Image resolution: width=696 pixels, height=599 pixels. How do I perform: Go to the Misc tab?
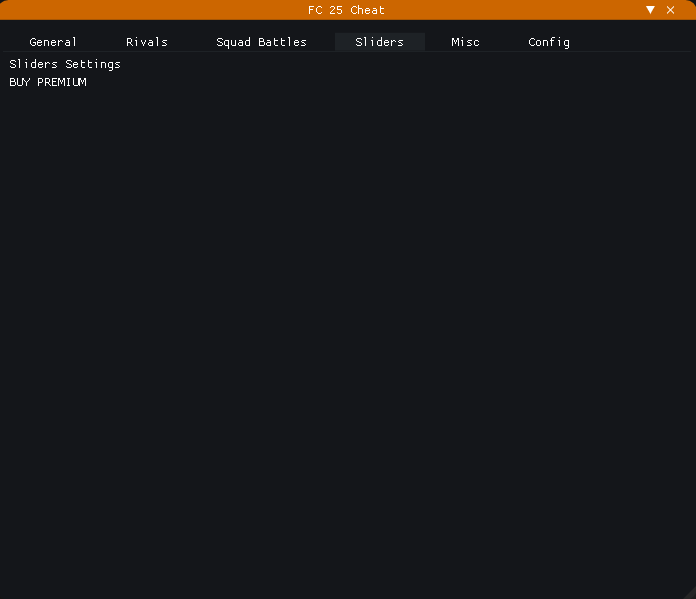[x=465, y=42]
